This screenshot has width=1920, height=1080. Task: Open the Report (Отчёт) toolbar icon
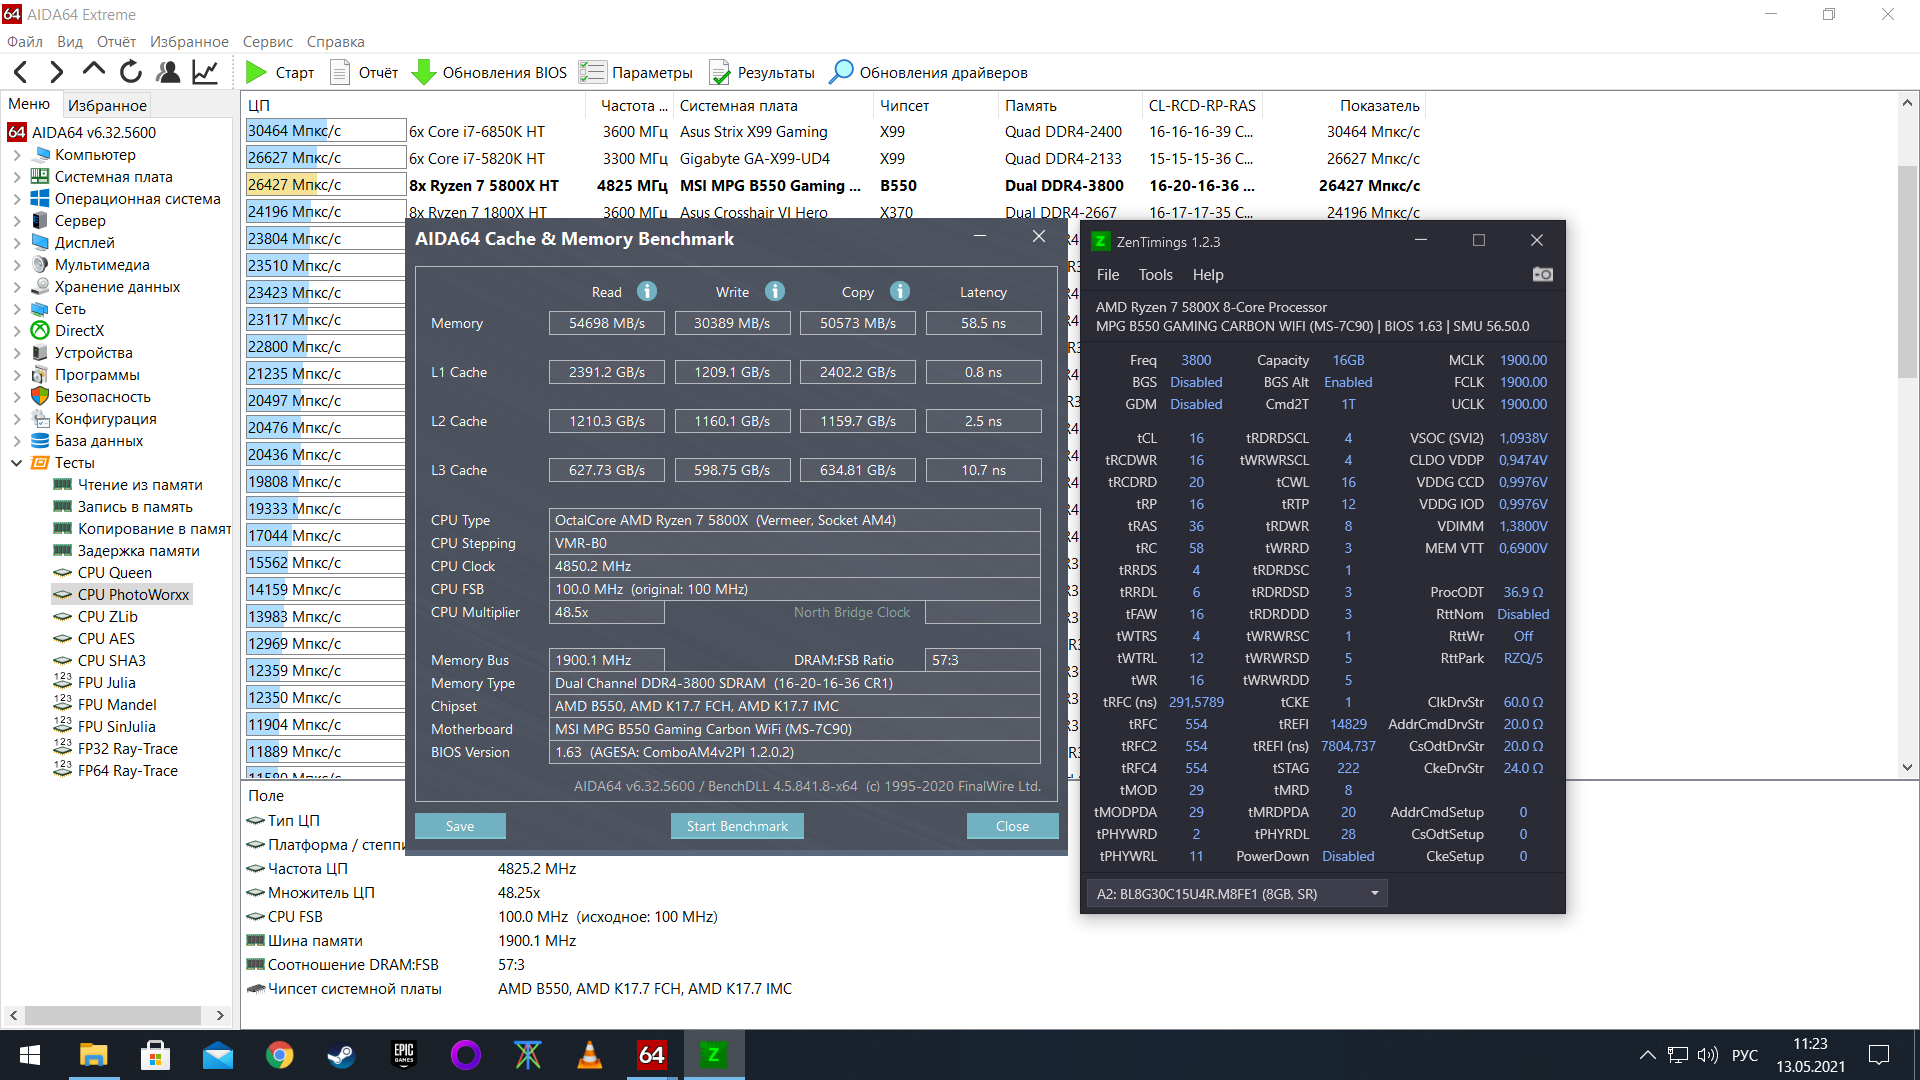340,72
